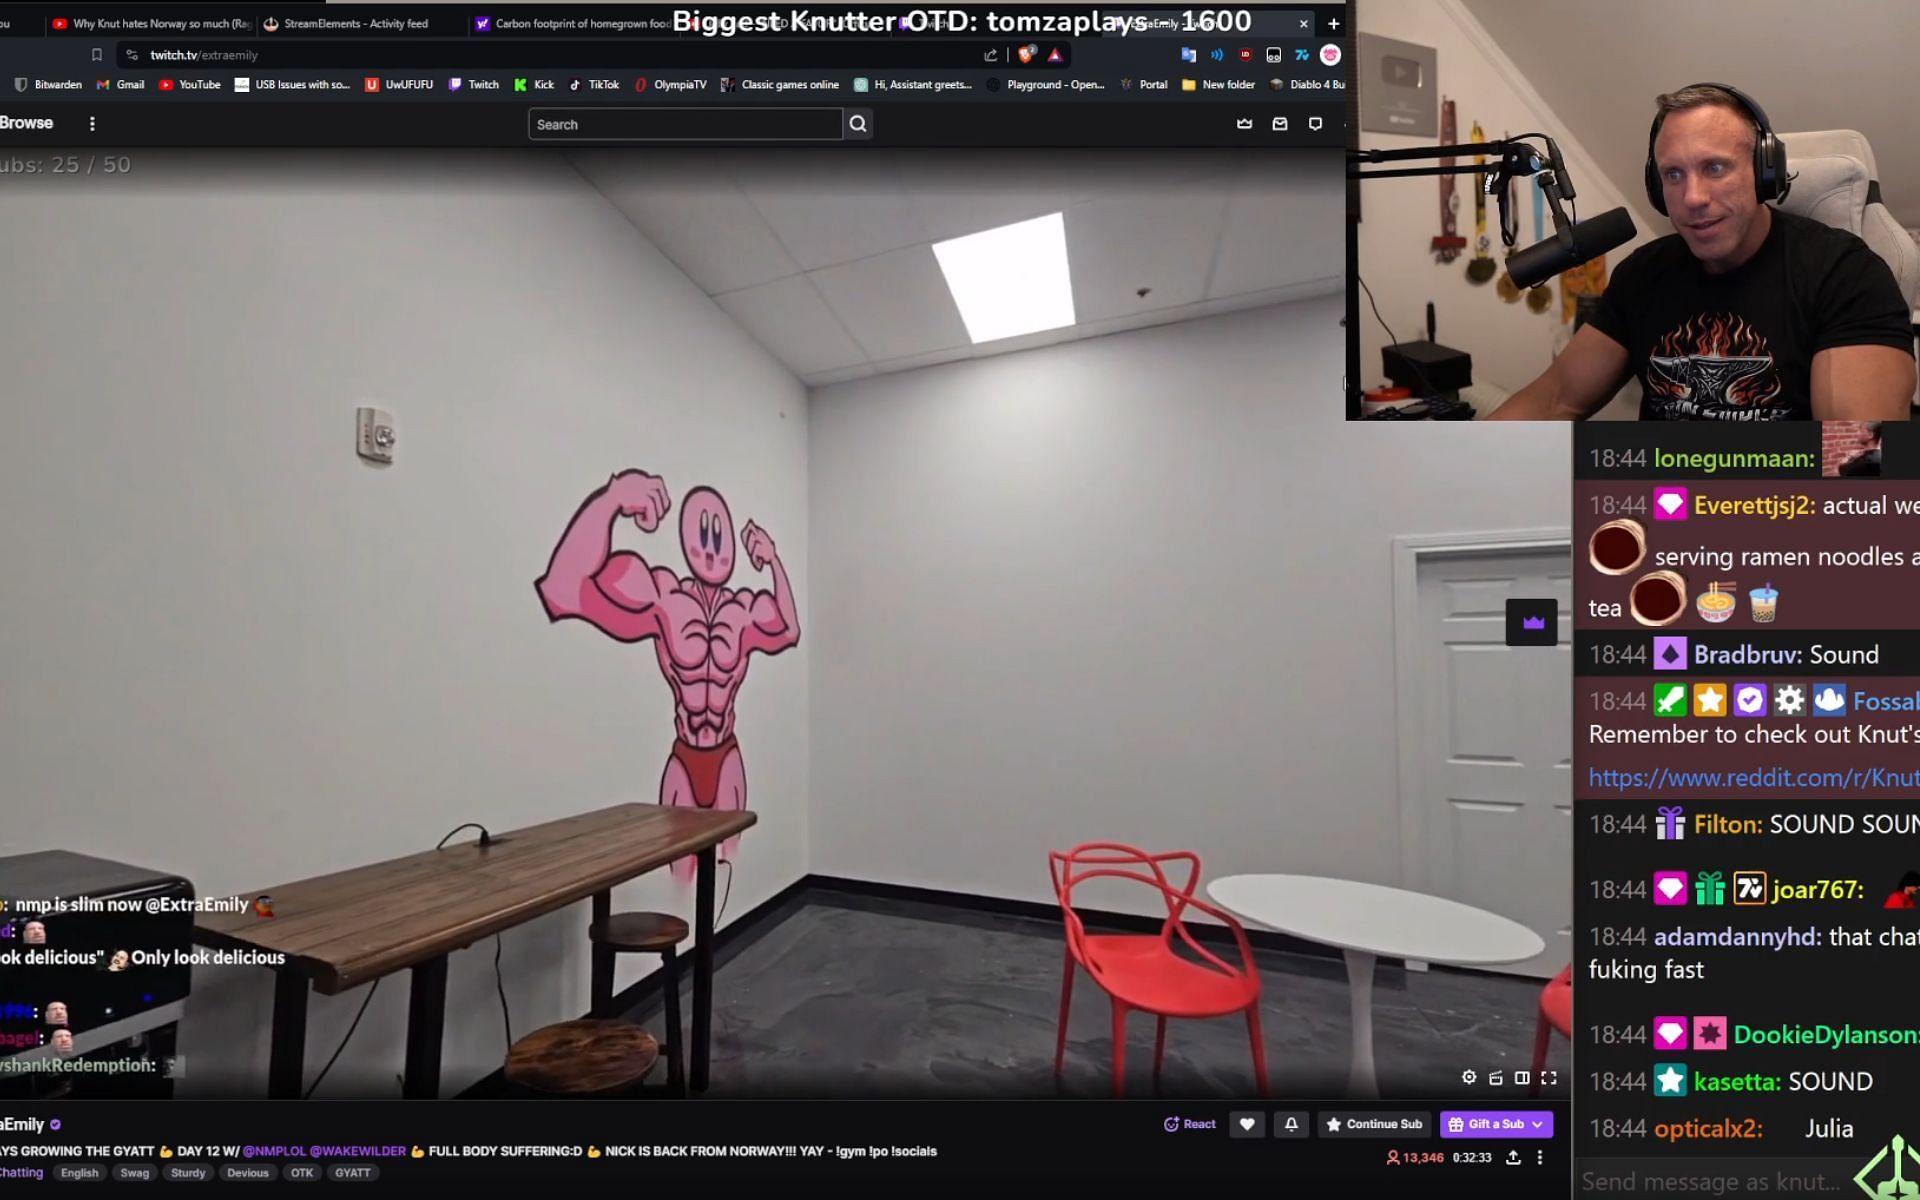Select the GYATT stream tag
The width and height of the screenshot is (1920, 1200).
click(353, 1173)
